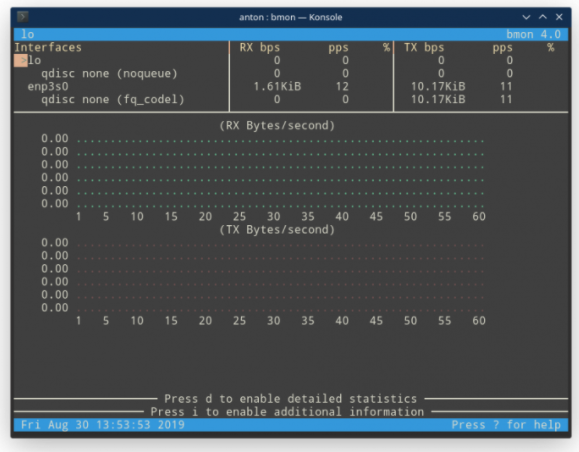Image resolution: width=579 pixels, height=452 pixels.
Task: Click the qdisc none (fq_codel) entry
Action: point(113,99)
